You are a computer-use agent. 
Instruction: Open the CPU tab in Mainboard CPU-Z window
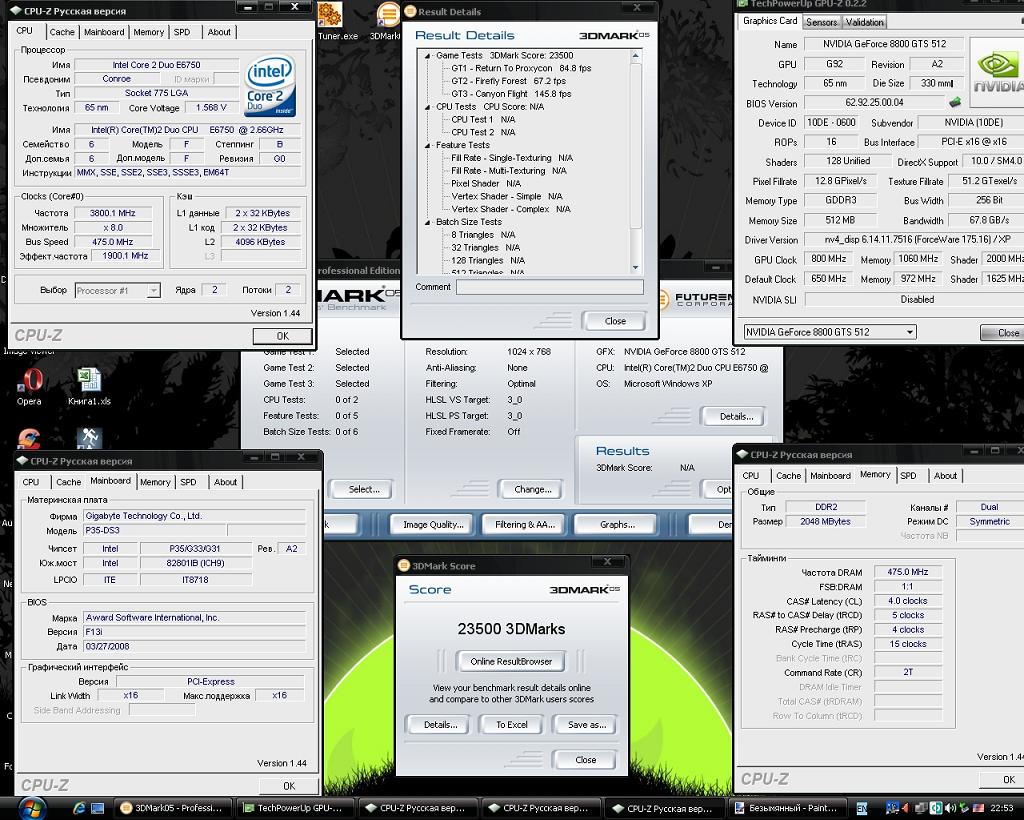(x=31, y=482)
